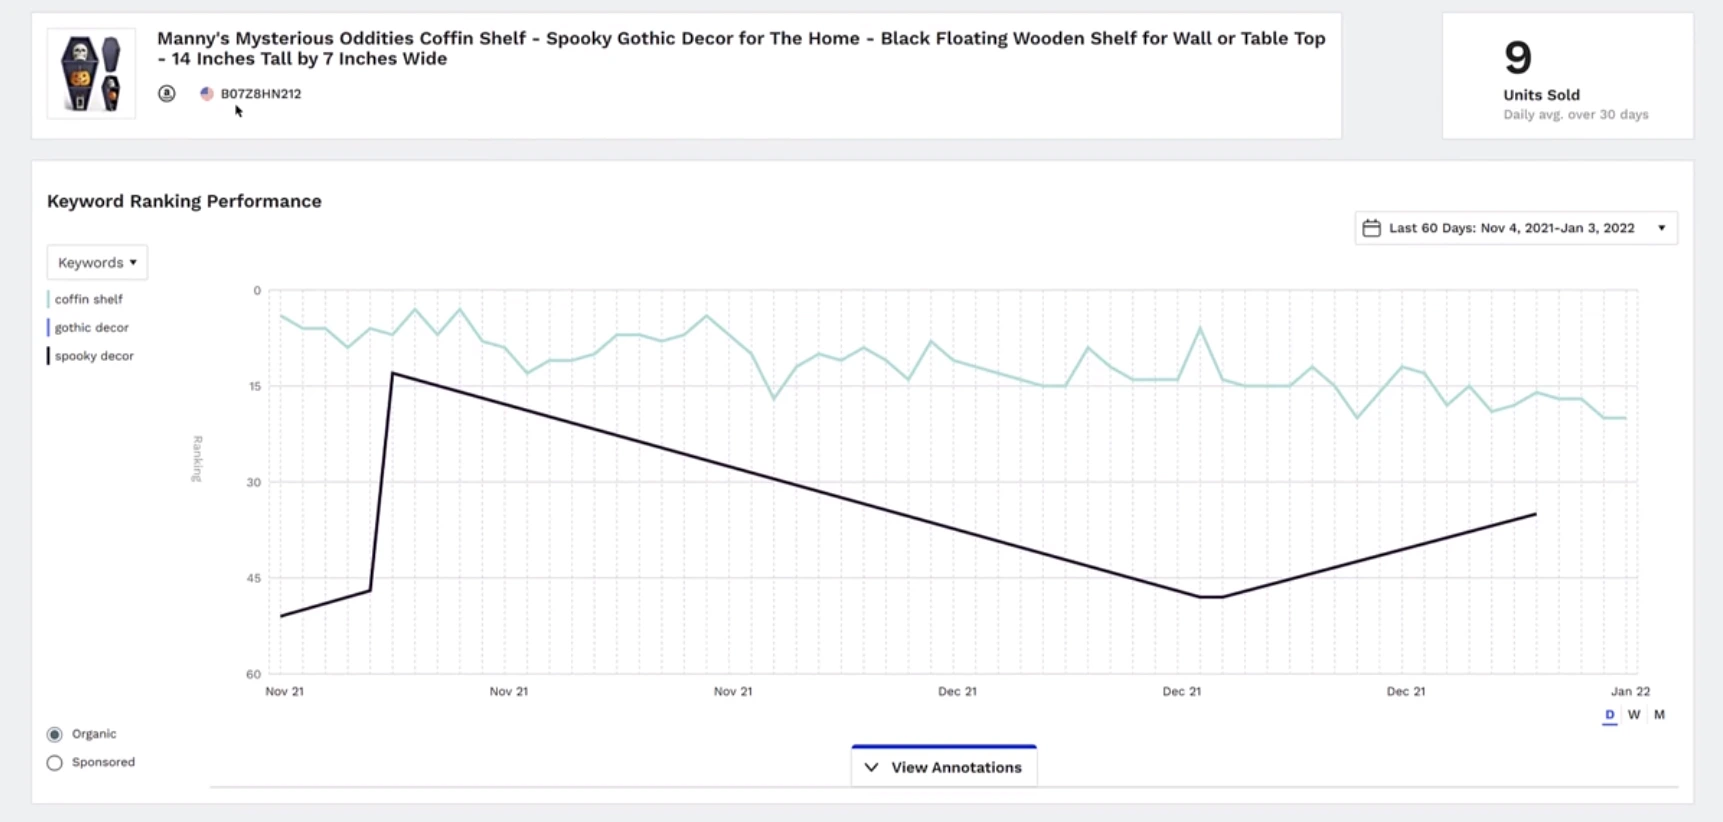Toggle the 'spooky decor' keyword line
The height and width of the screenshot is (822, 1723).
(x=94, y=356)
